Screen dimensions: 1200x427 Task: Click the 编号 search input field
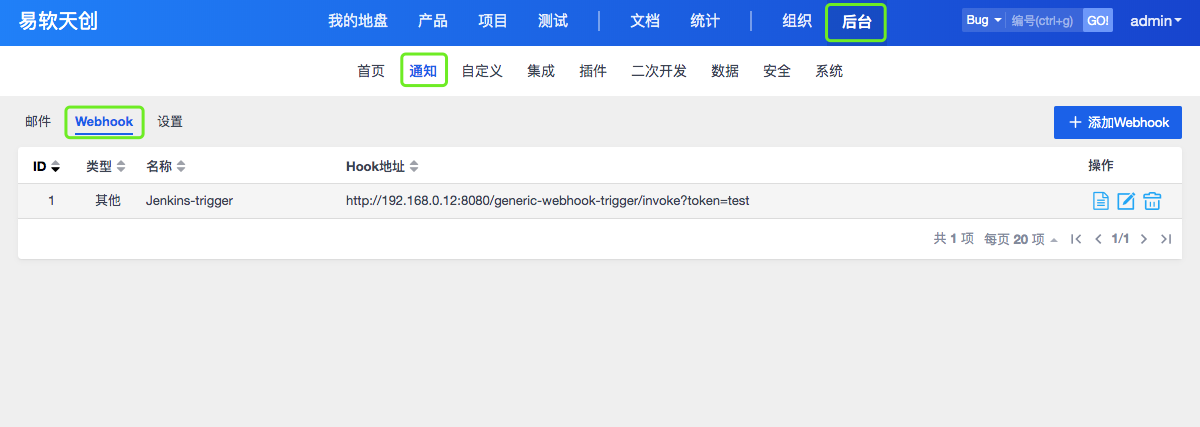pos(1042,20)
